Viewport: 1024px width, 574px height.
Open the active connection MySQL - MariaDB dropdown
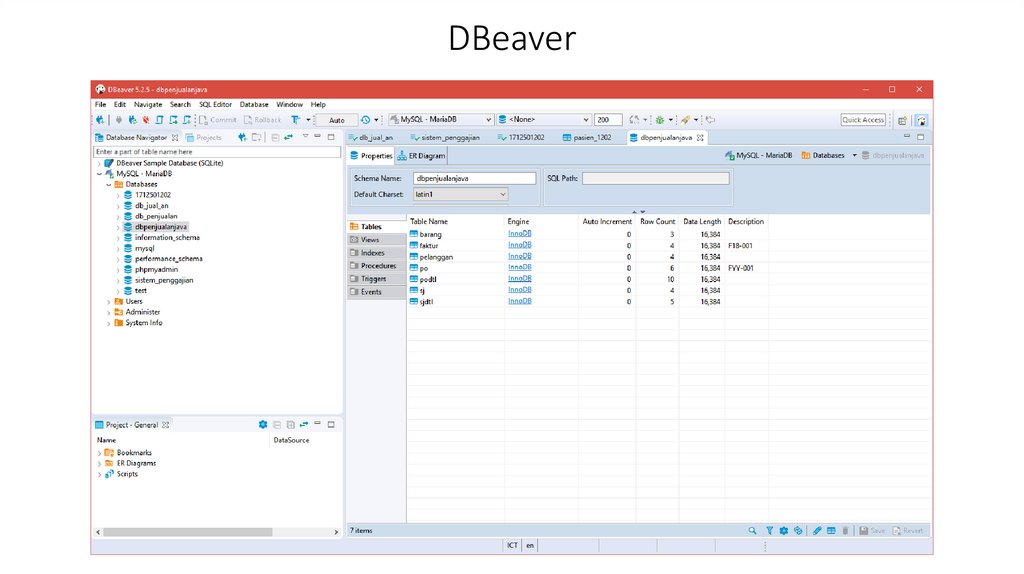(488, 120)
